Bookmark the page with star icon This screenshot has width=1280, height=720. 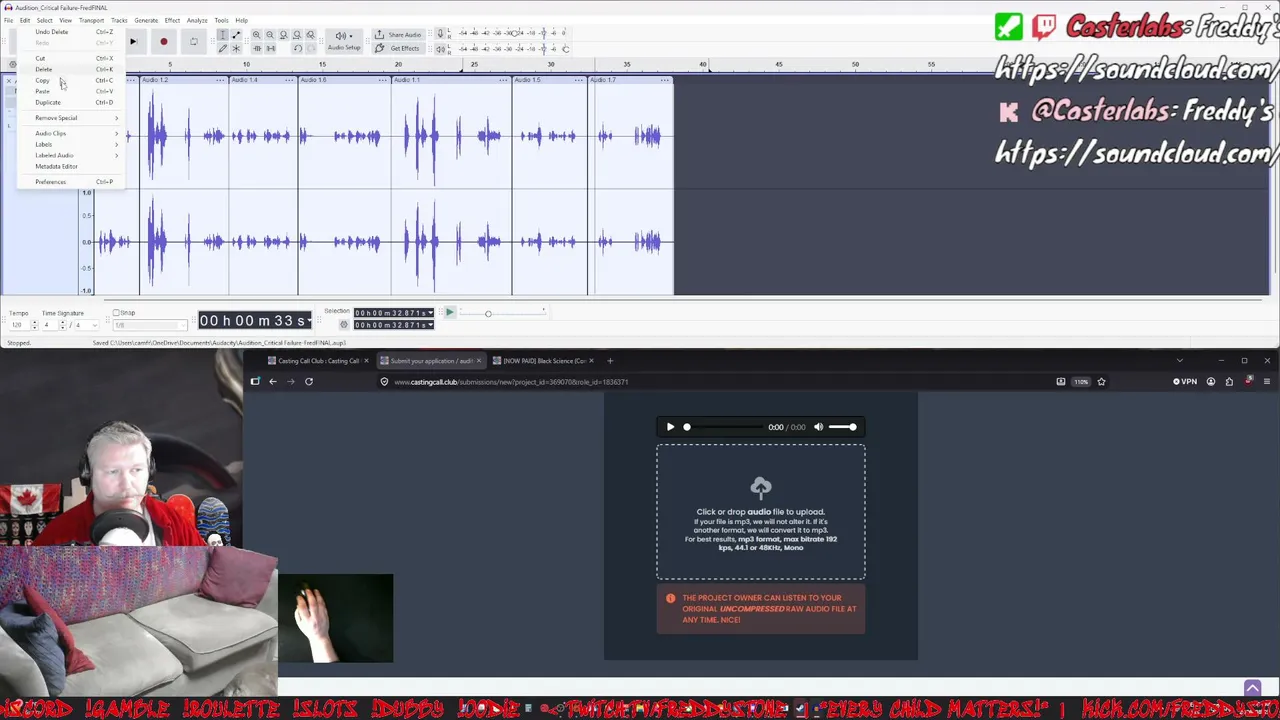[x=1101, y=381]
